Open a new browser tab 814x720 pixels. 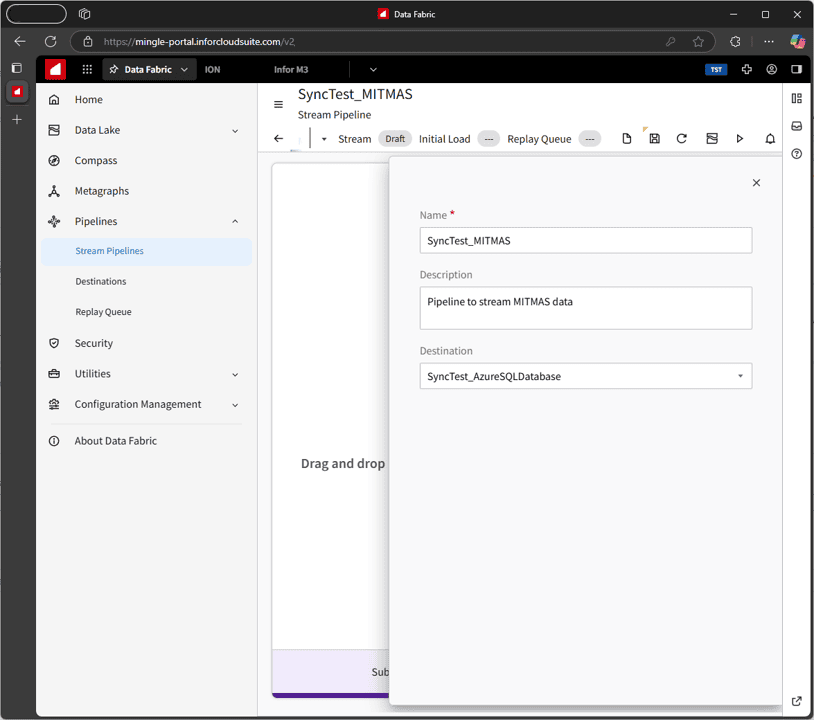point(17,120)
